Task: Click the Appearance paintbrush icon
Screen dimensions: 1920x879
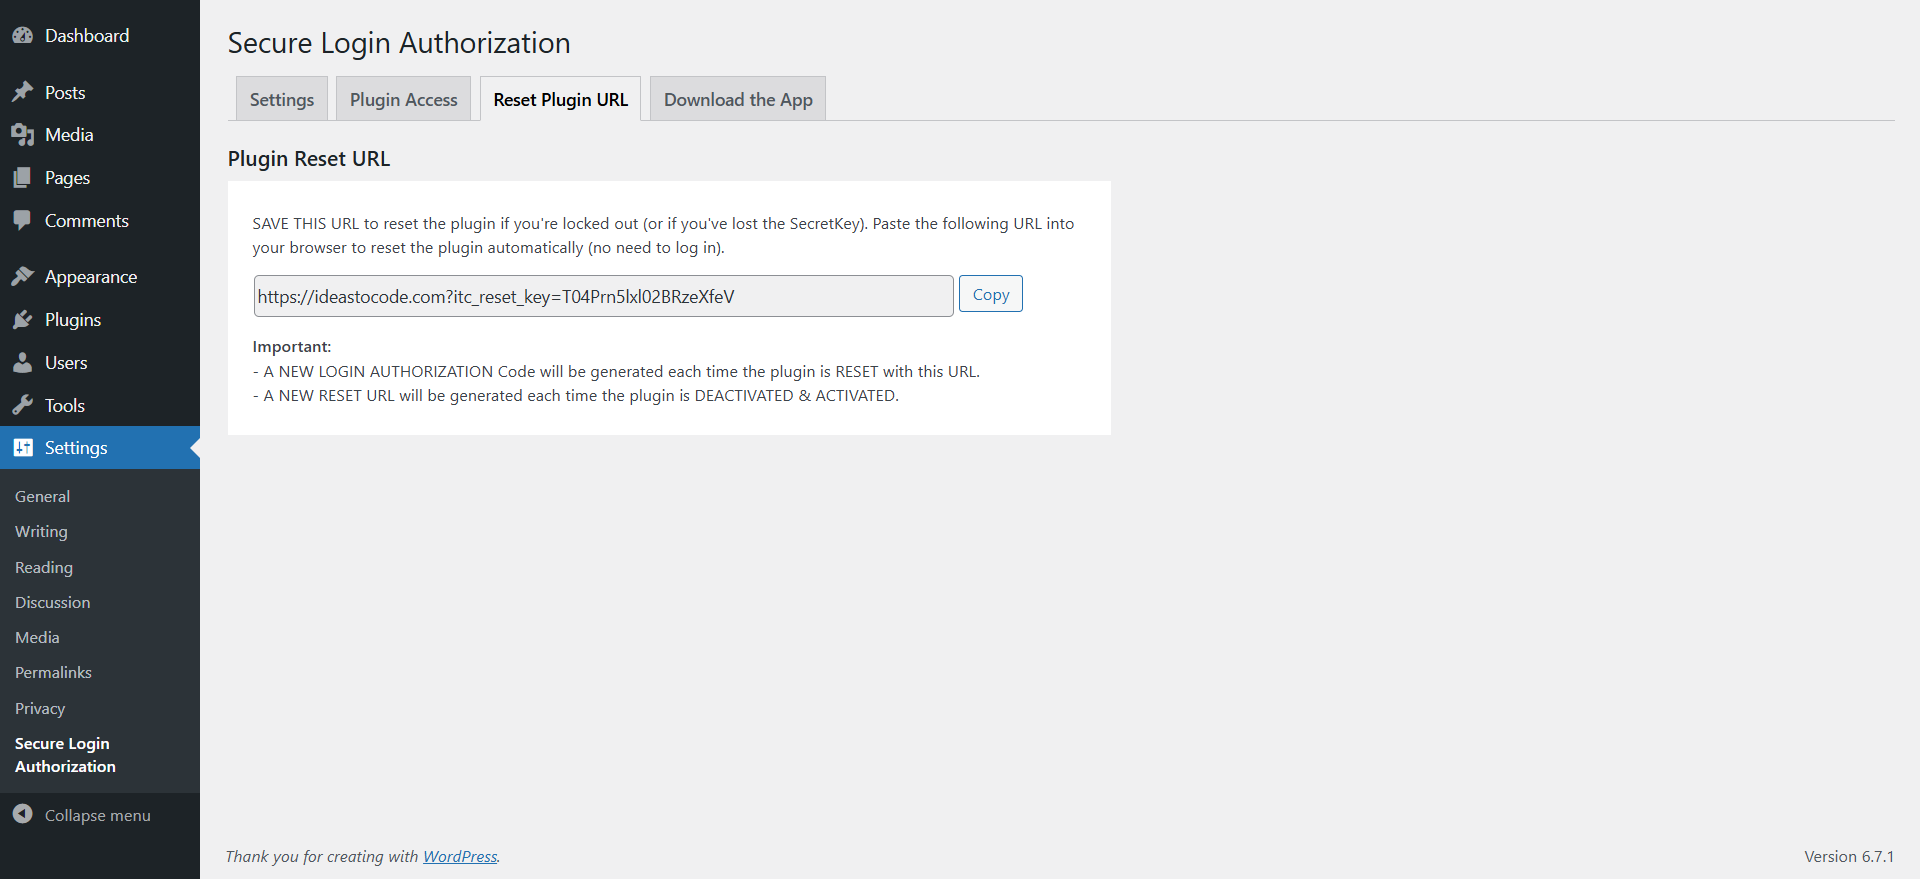Action: (x=23, y=277)
